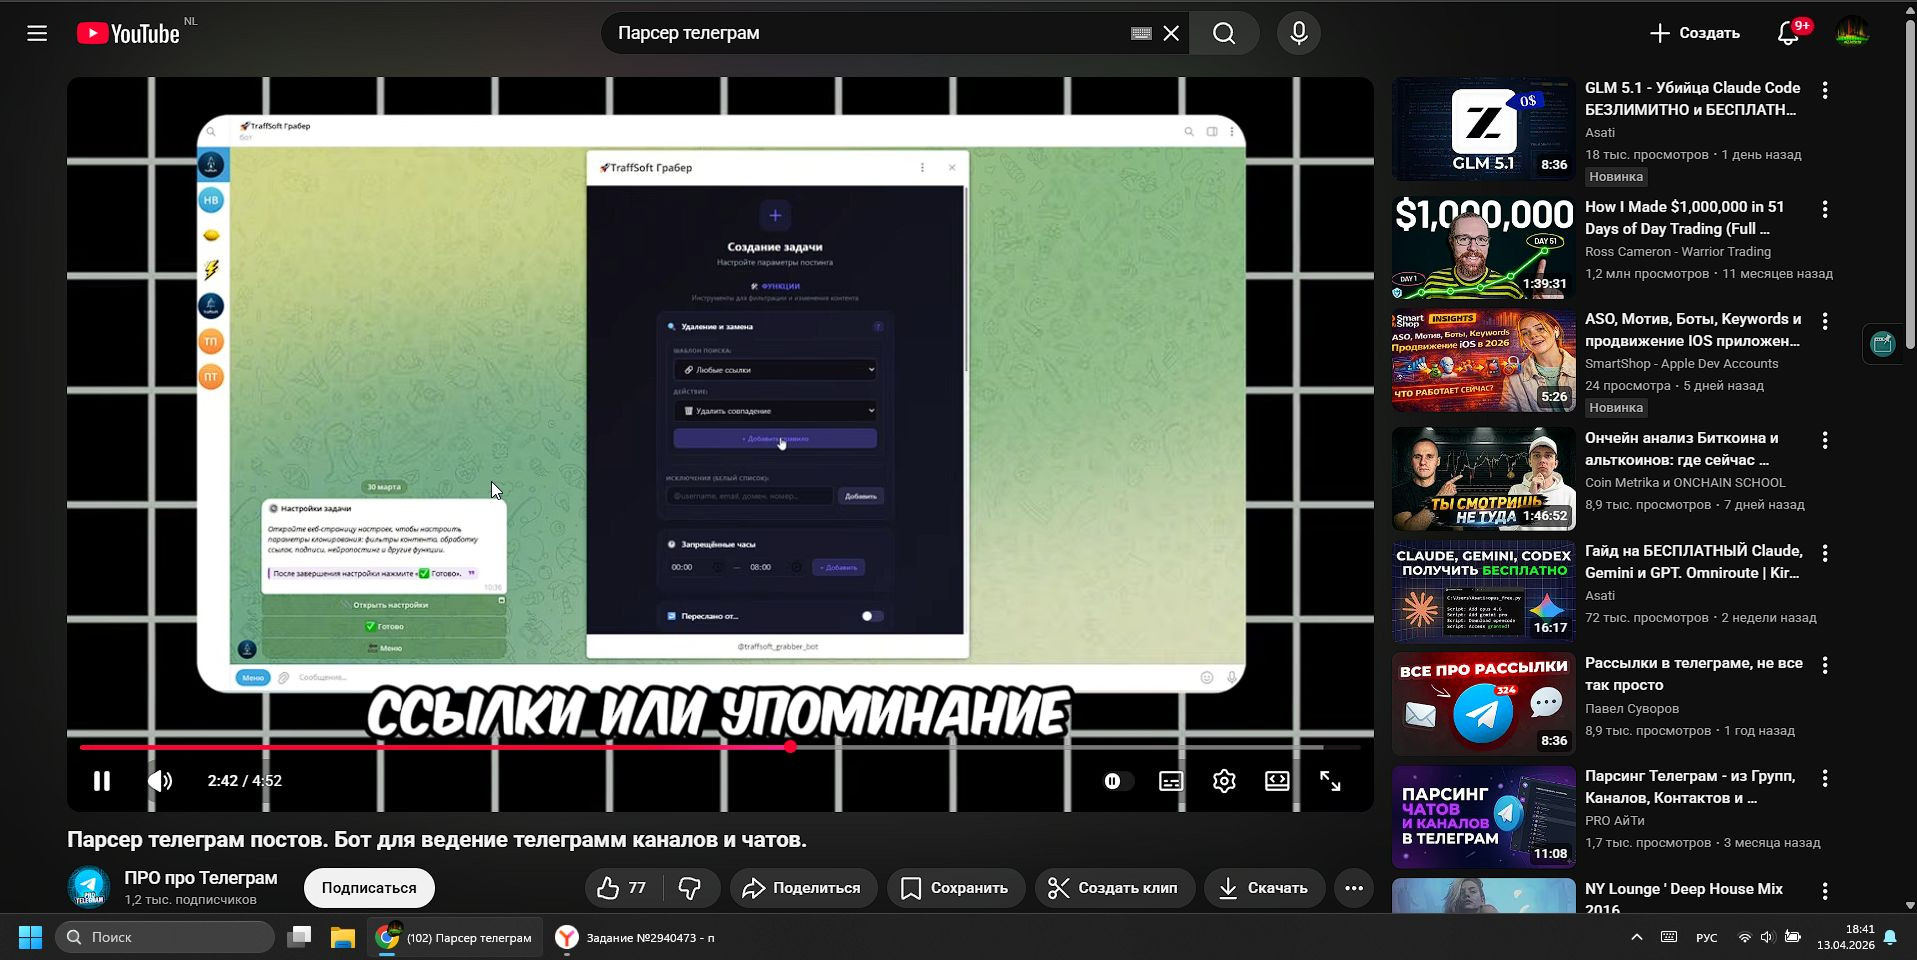Screen dimensions: 1917x960
Task: Toggle the autoplay switch in the player
Action: 1118,781
